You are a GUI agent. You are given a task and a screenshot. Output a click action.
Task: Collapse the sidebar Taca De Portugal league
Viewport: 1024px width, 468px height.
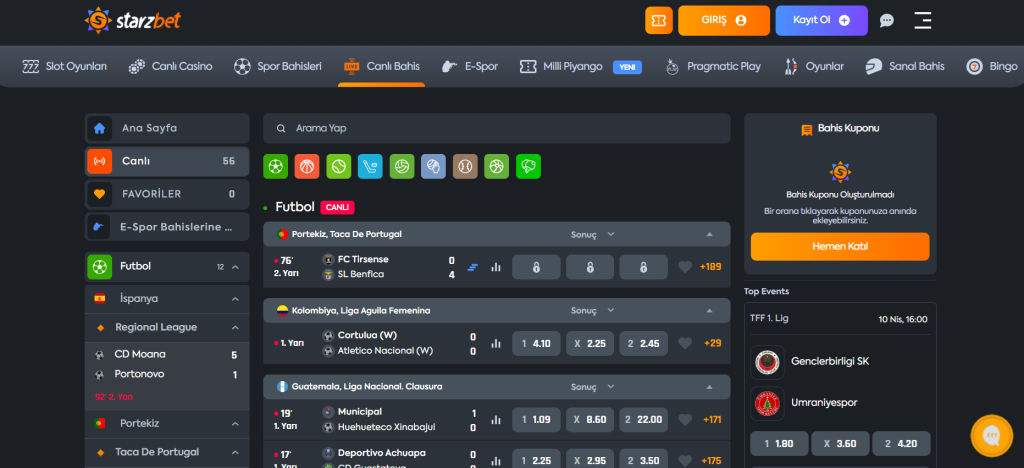click(235, 452)
